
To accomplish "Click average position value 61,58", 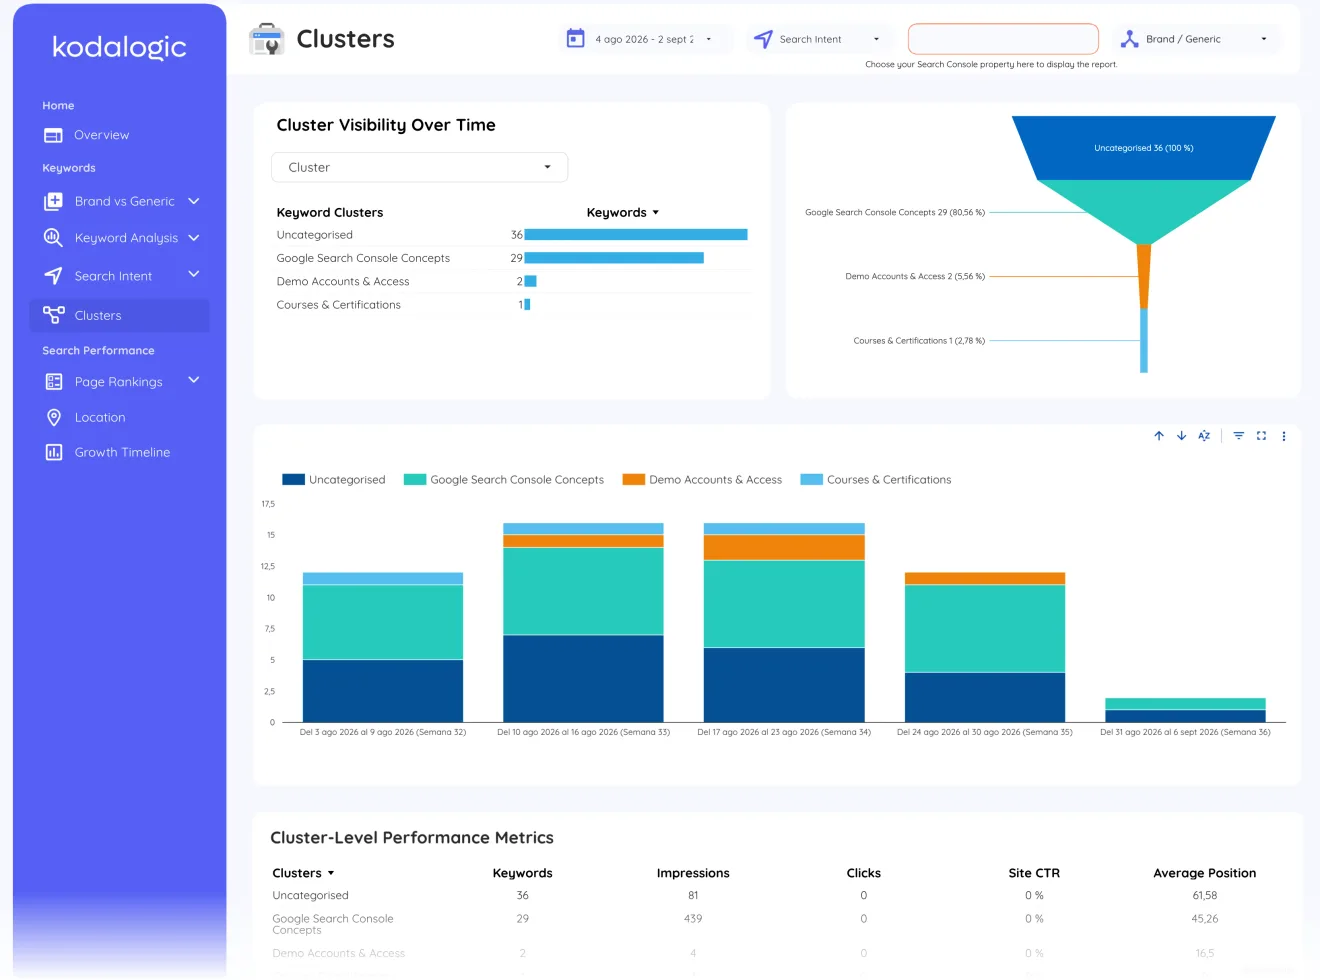I will (1205, 896).
